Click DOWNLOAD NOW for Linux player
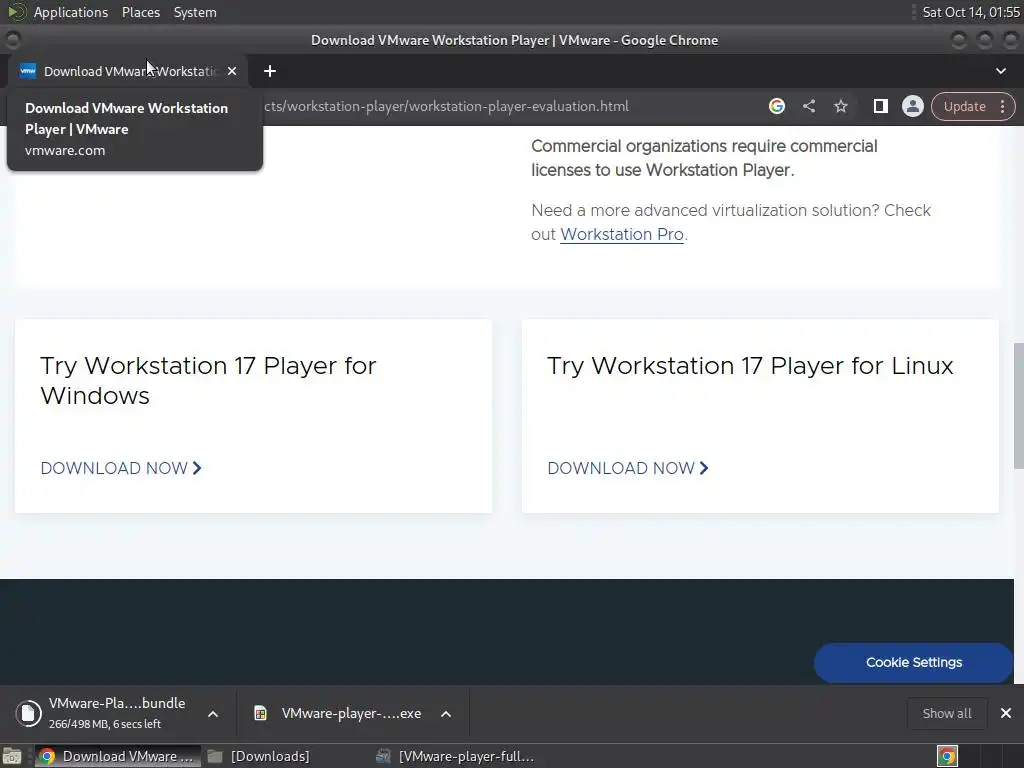 [628, 468]
